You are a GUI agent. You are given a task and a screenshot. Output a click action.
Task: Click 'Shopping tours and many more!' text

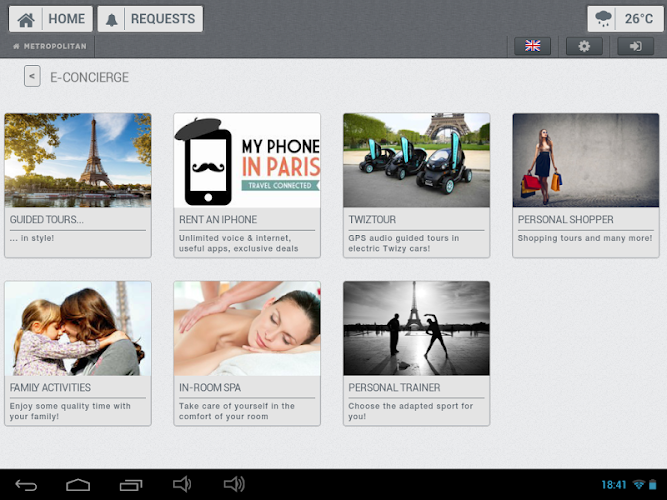(x=585, y=238)
